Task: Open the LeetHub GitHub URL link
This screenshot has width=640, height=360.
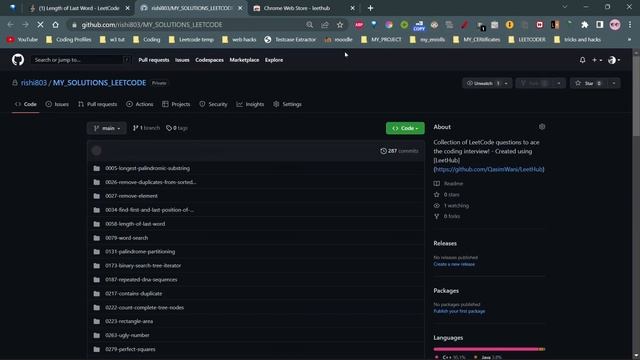Action: (489, 169)
